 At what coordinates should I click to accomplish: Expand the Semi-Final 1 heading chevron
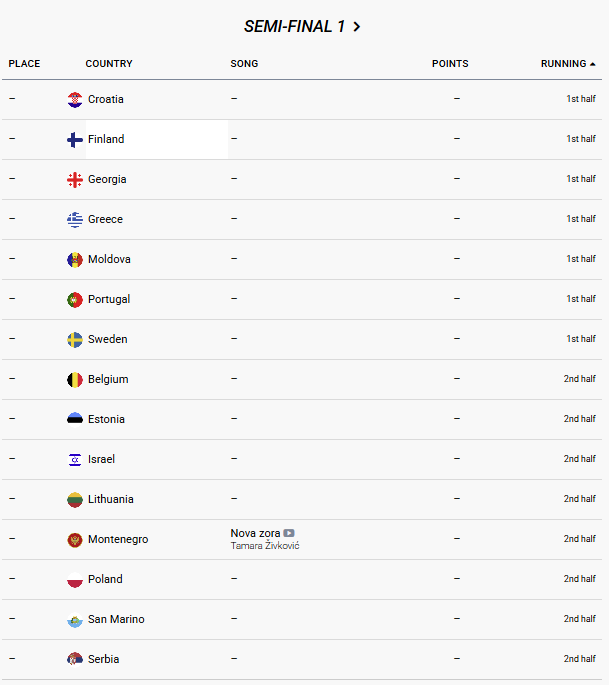pyautogui.click(x=357, y=27)
